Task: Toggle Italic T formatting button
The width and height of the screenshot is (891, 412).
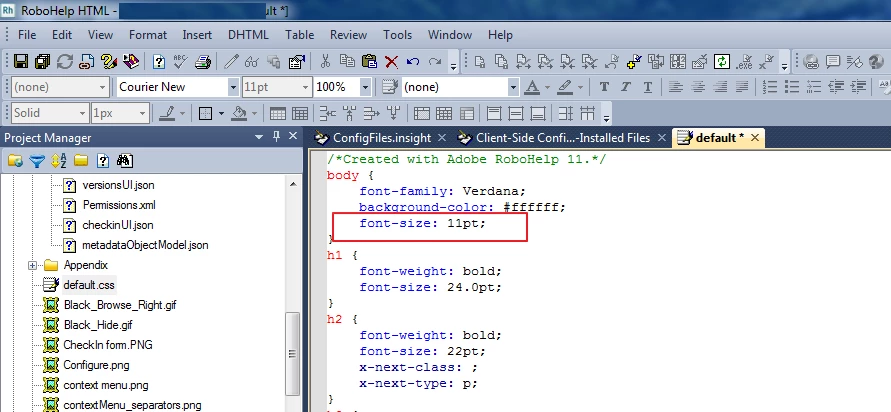Action: tap(626, 87)
